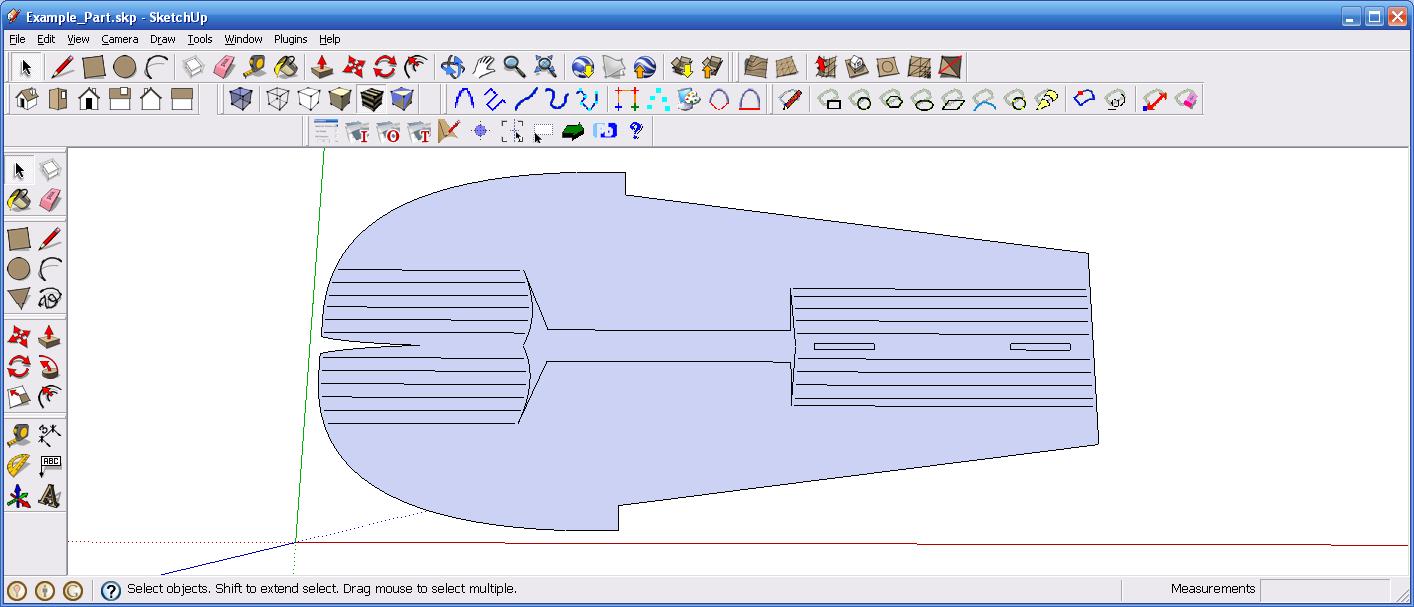Pick the Protractor tool in left palette
Image resolution: width=1414 pixels, height=607 pixels.
click(19, 465)
